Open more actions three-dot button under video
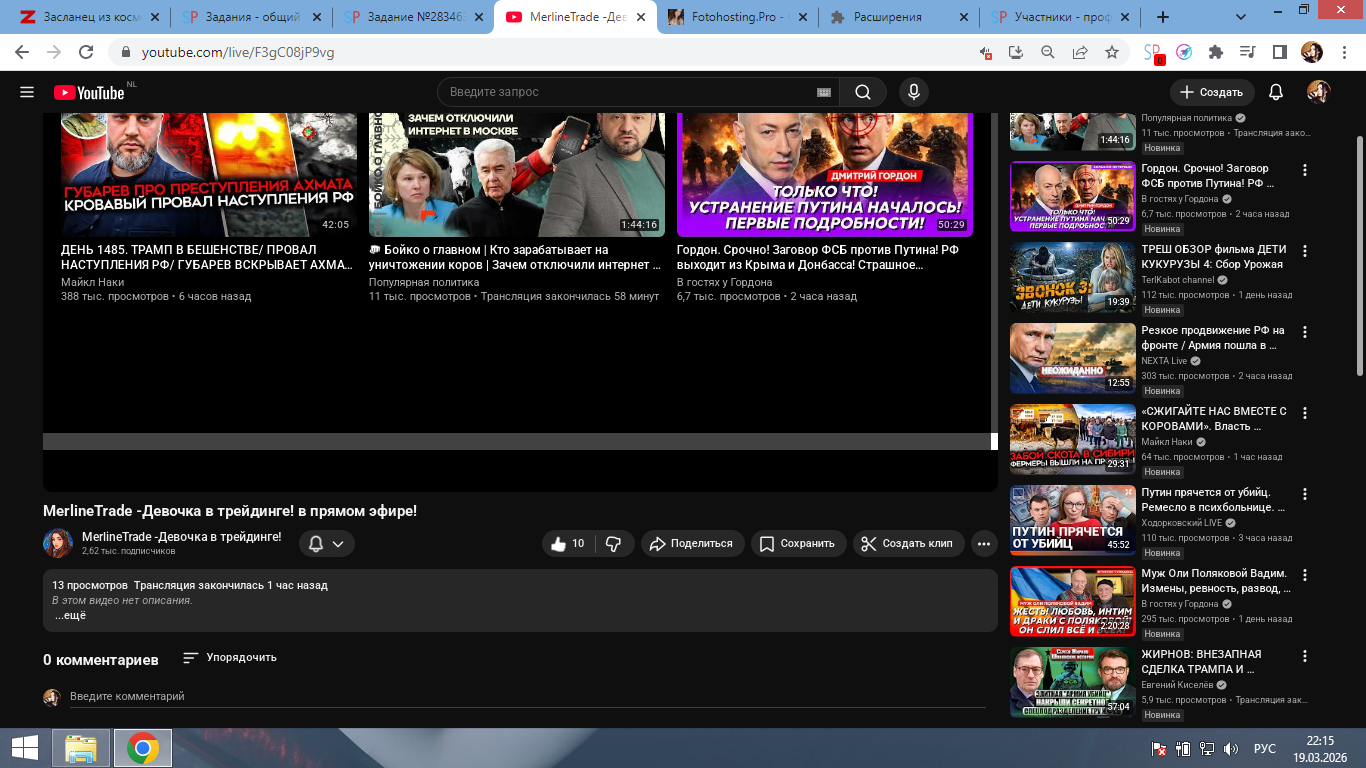 click(x=984, y=544)
